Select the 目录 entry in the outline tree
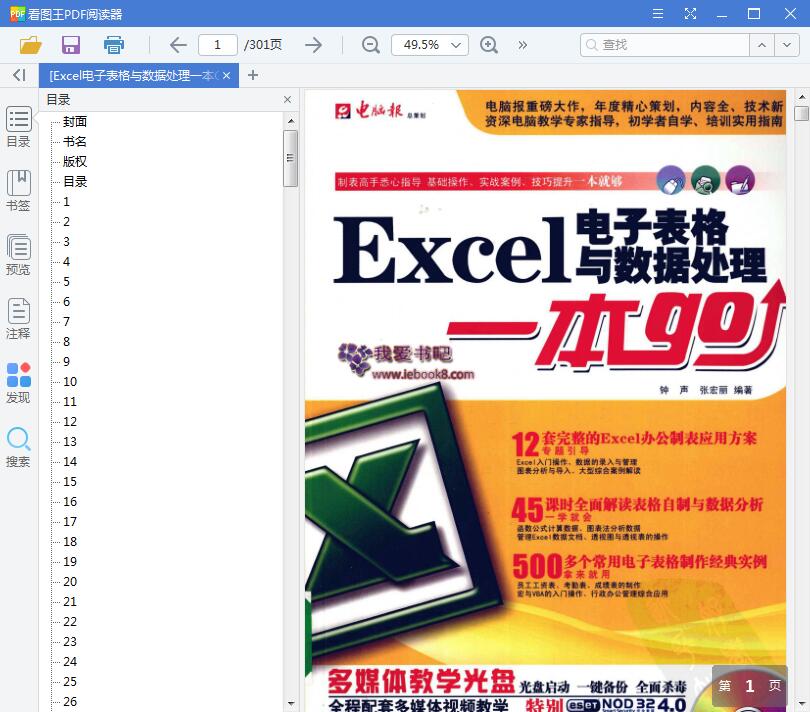This screenshot has height=712, width=810. pyautogui.click(x=75, y=181)
